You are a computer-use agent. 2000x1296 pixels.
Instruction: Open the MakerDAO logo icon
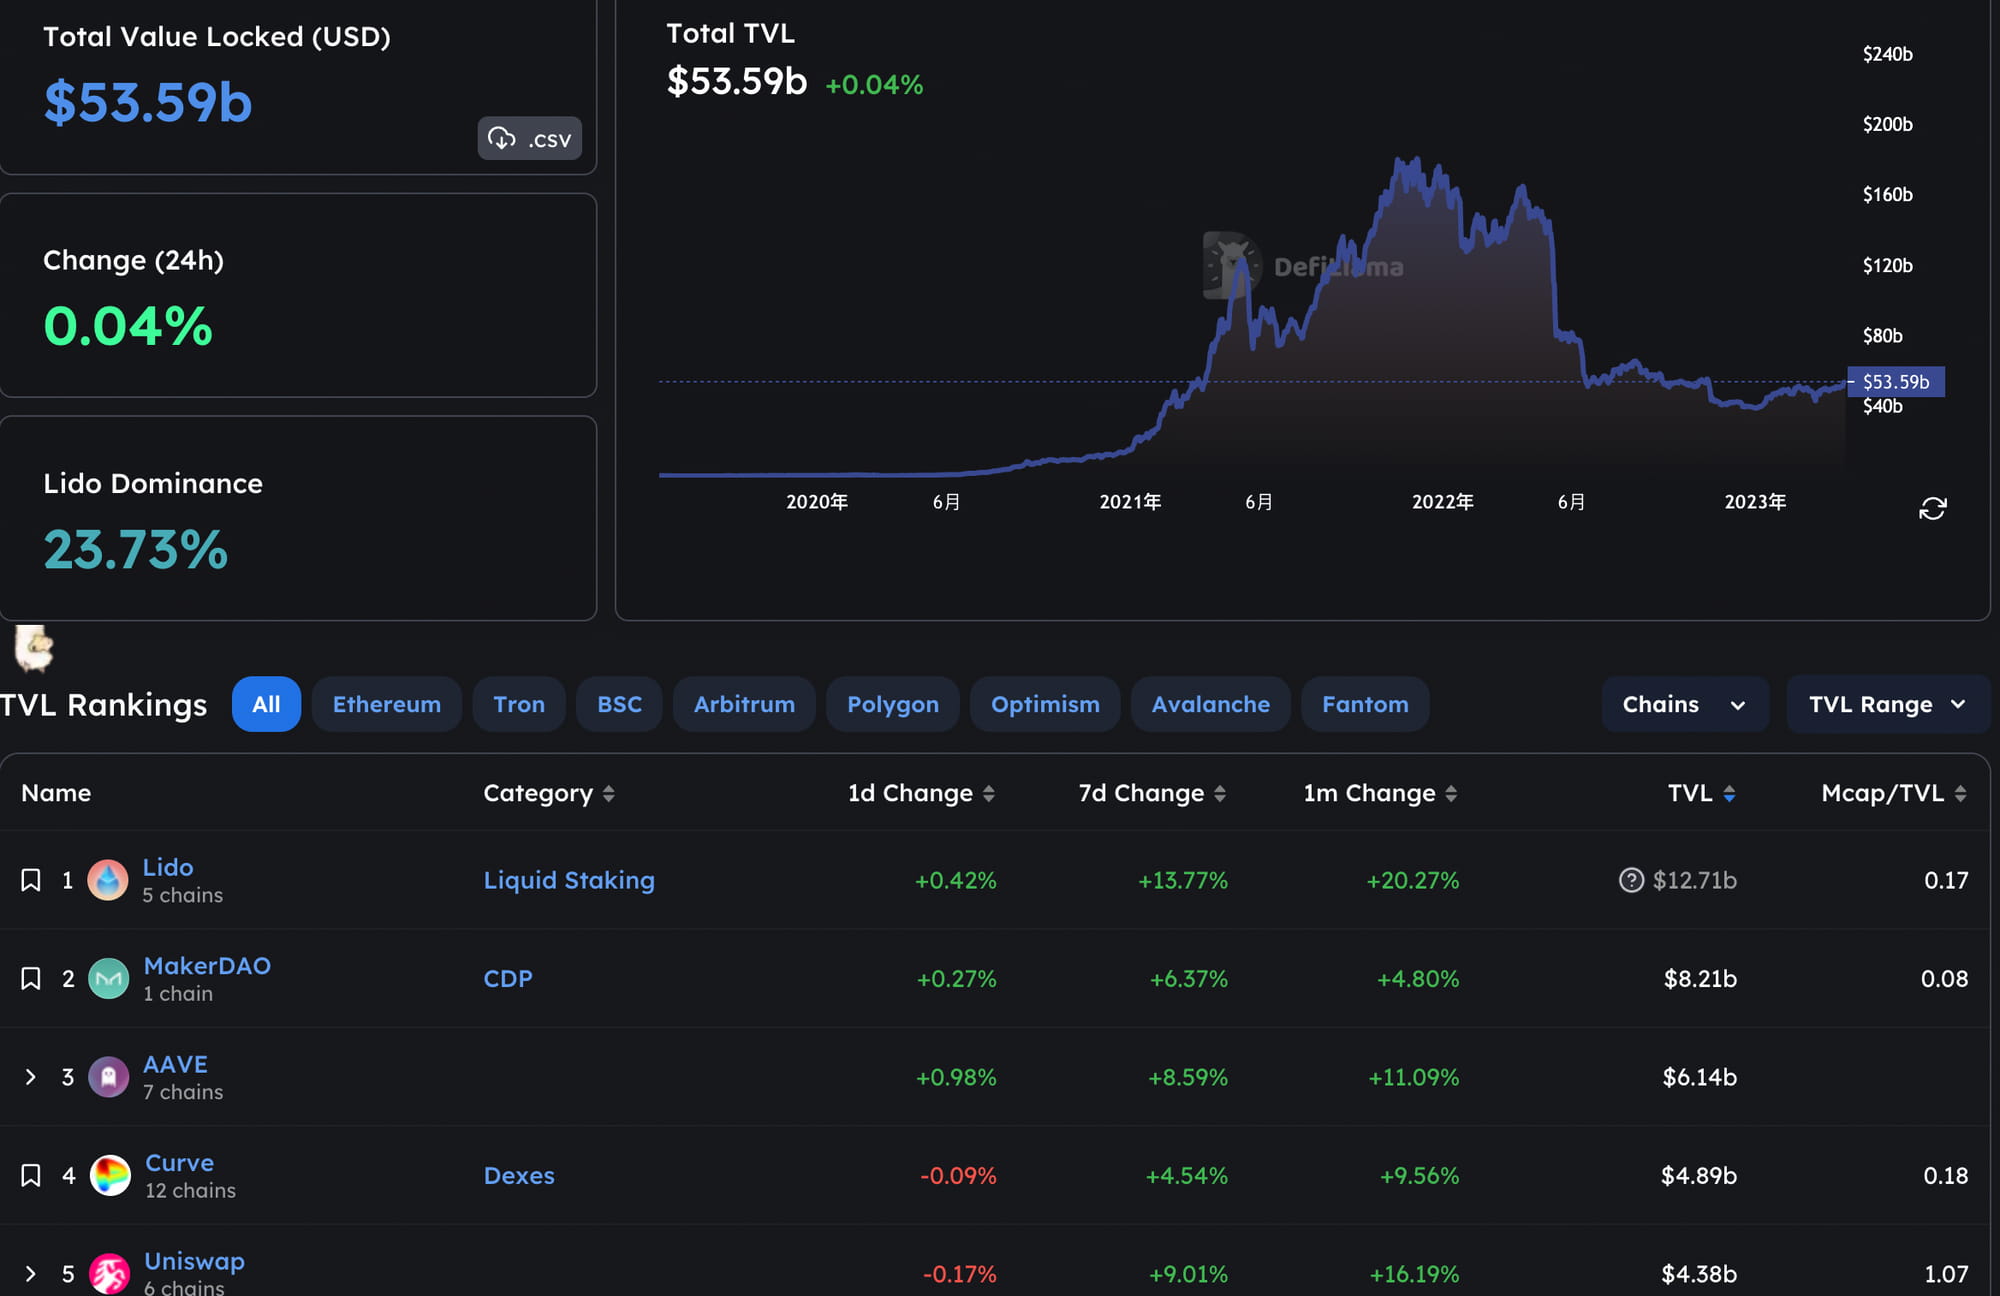pos(108,978)
